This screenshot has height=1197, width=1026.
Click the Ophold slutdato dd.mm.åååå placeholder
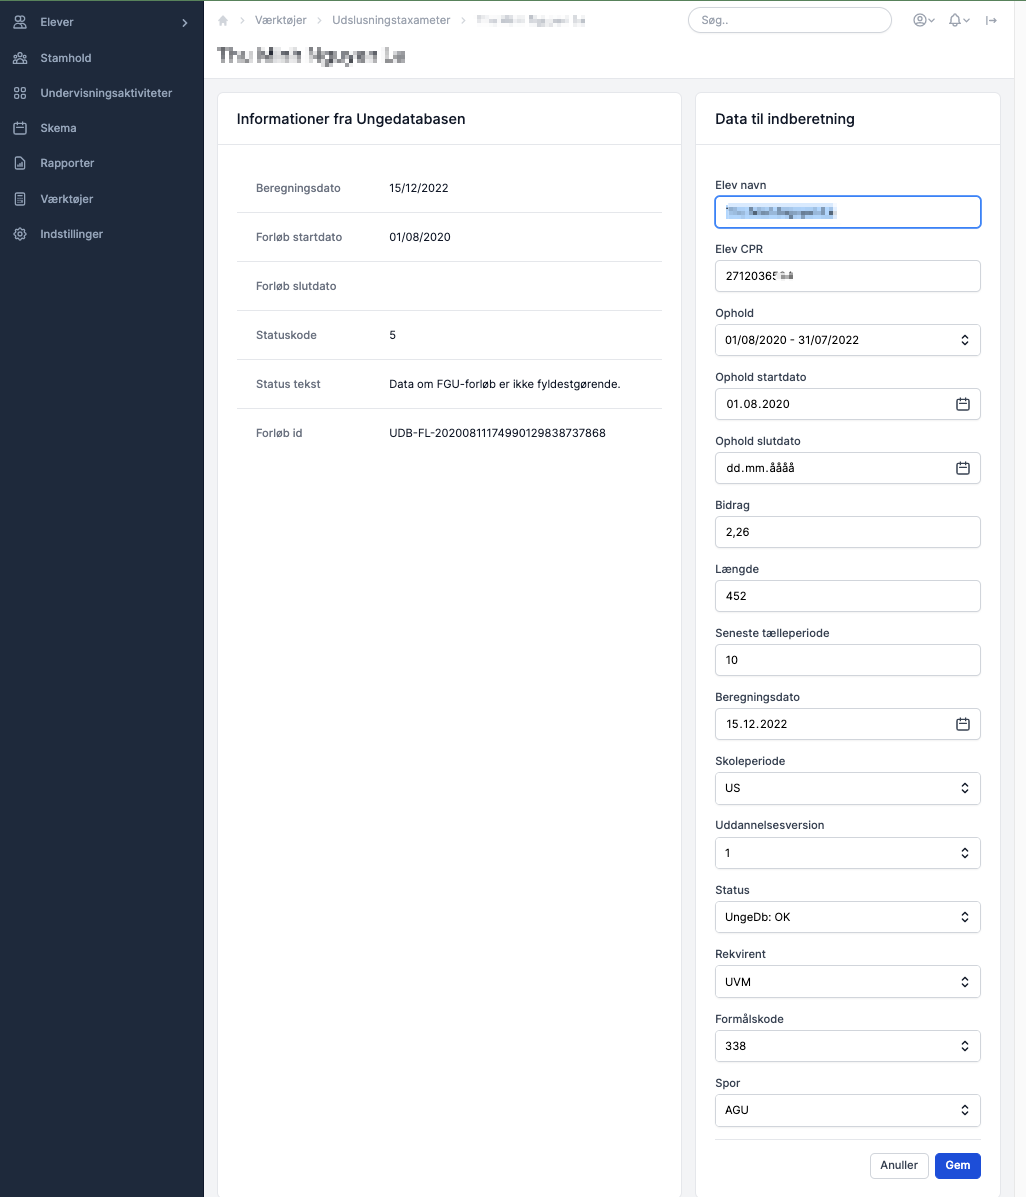tap(760, 469)
